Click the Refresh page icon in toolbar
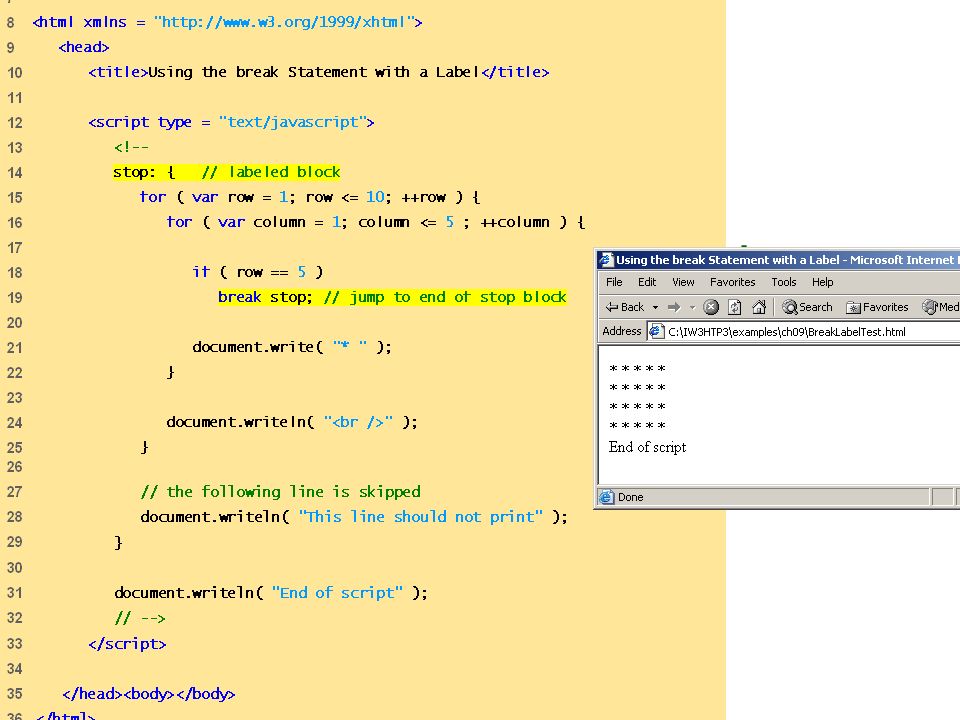Image resolution: width=960 pixels, height=720 pixels. tap(735, 307)
